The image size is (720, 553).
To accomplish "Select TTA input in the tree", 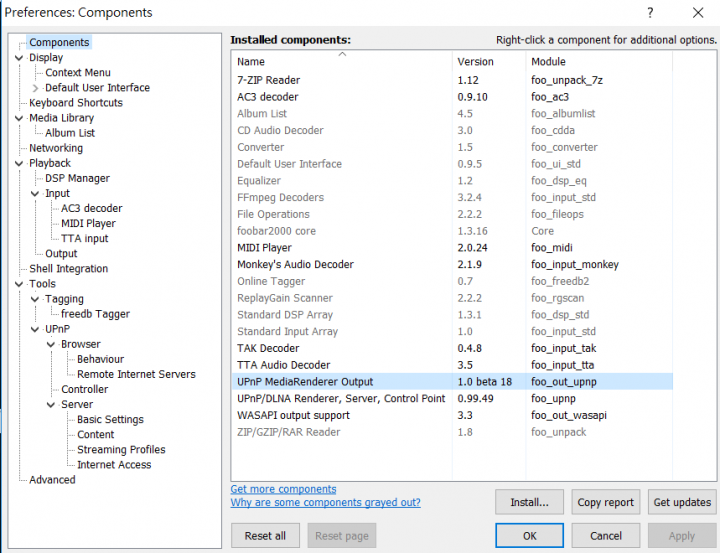I will tap(84, 239).
